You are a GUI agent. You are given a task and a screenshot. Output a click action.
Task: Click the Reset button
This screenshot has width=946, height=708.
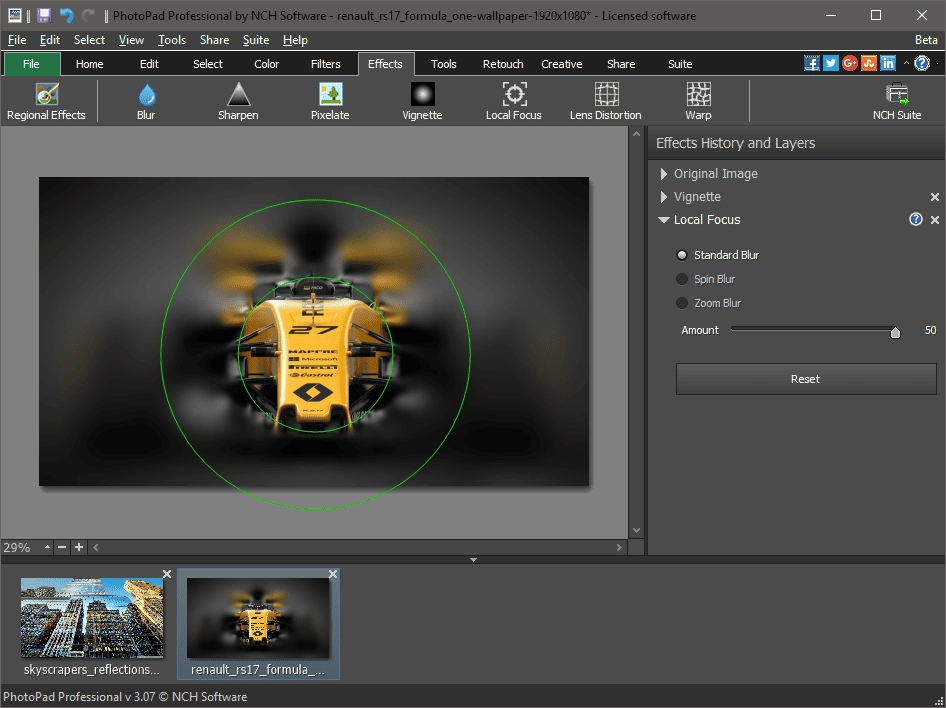click(x=806, y=379)
